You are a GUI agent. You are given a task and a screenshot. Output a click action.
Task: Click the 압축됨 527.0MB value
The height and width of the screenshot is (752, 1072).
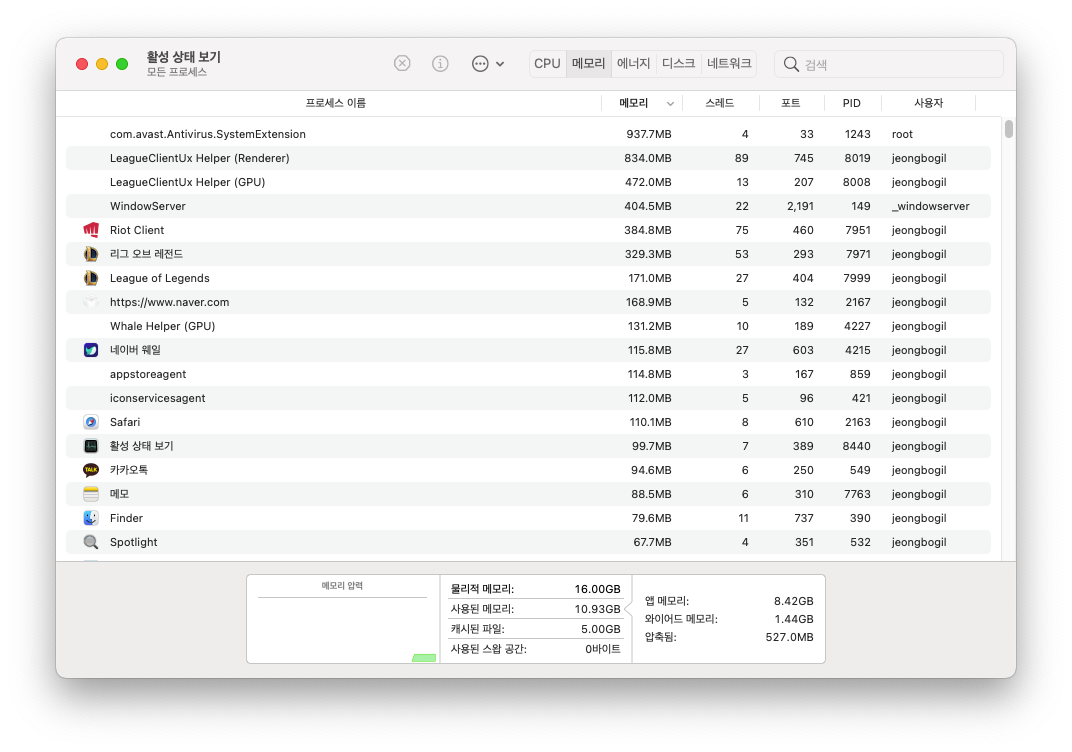790,636
